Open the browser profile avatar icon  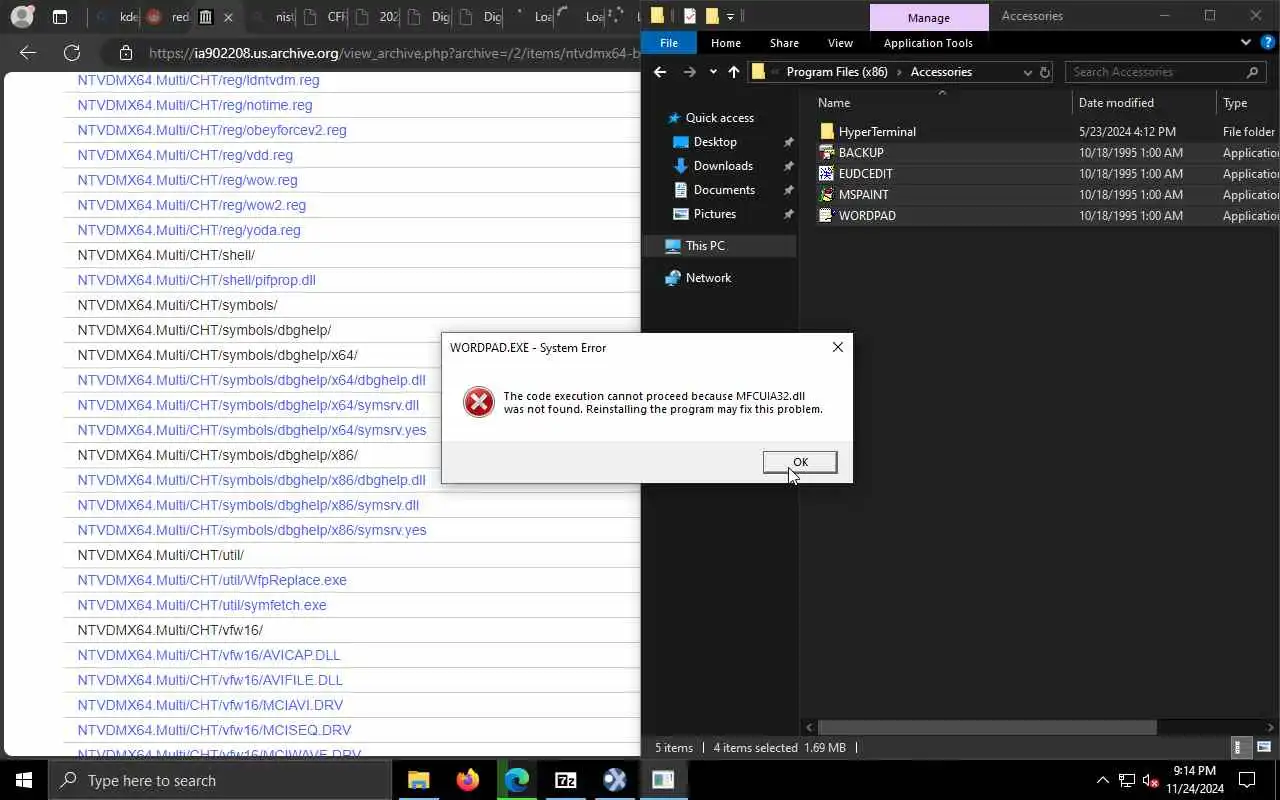tap(22, 17)
